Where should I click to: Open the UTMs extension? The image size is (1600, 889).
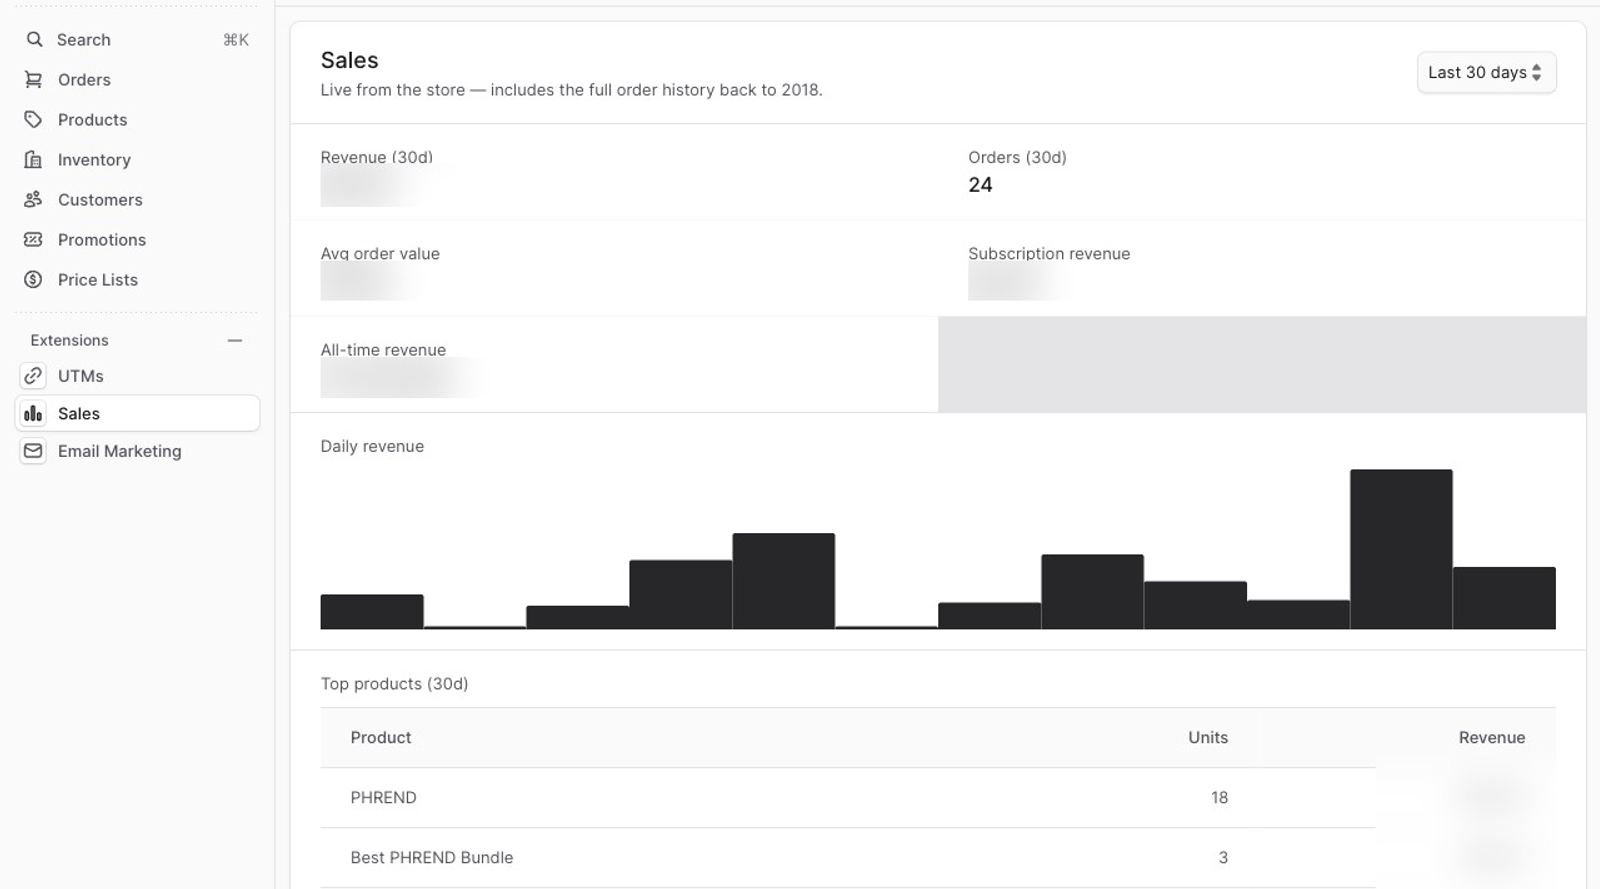(x=137, y=375)
